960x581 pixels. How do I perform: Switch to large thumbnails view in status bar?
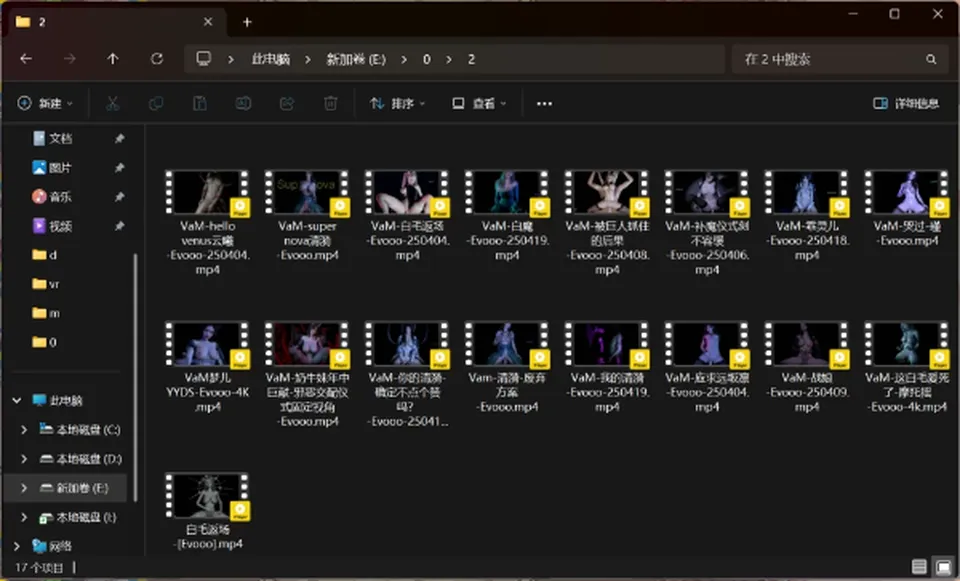tap(943, 567)
